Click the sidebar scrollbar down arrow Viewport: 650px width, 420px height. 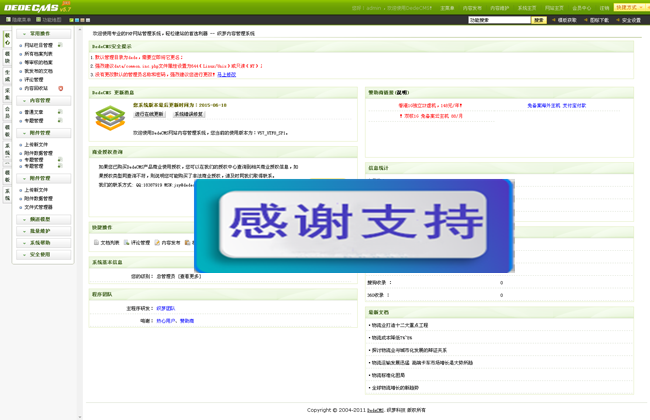pyautogui.click(x=80, y=417)
